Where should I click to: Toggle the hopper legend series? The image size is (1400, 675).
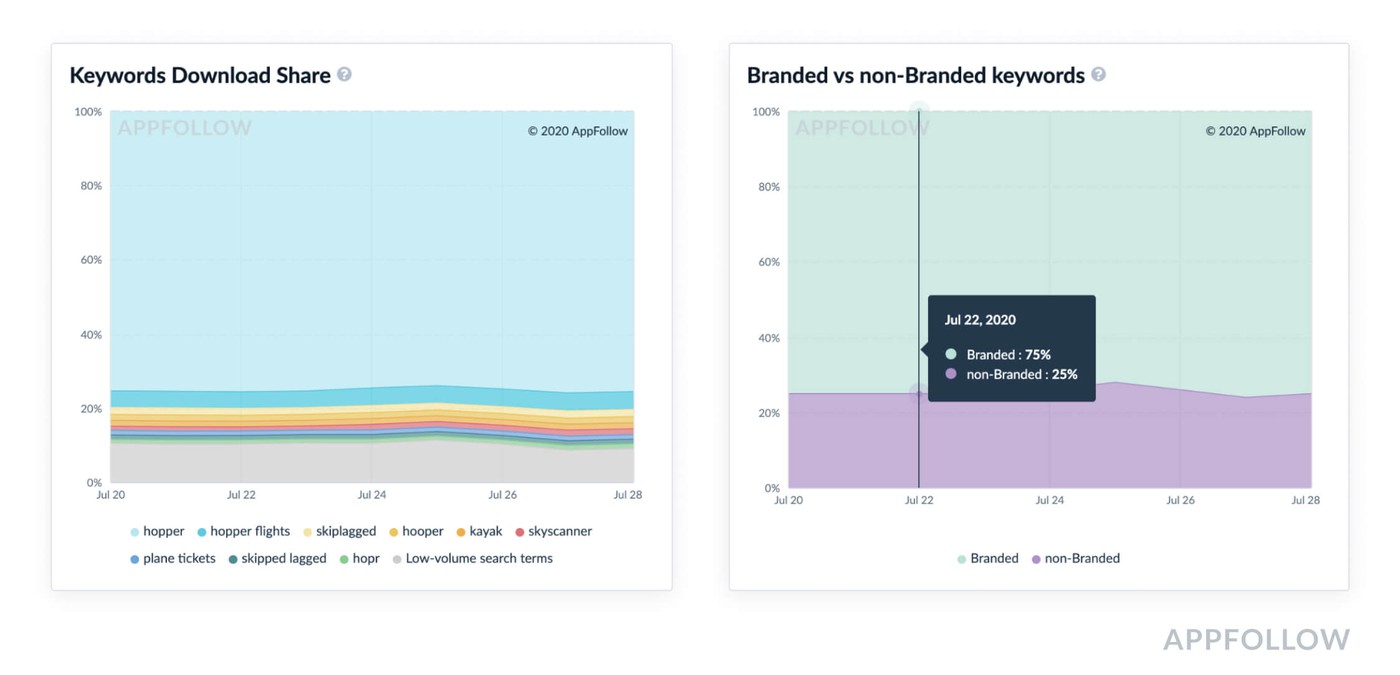click(157, 532)
